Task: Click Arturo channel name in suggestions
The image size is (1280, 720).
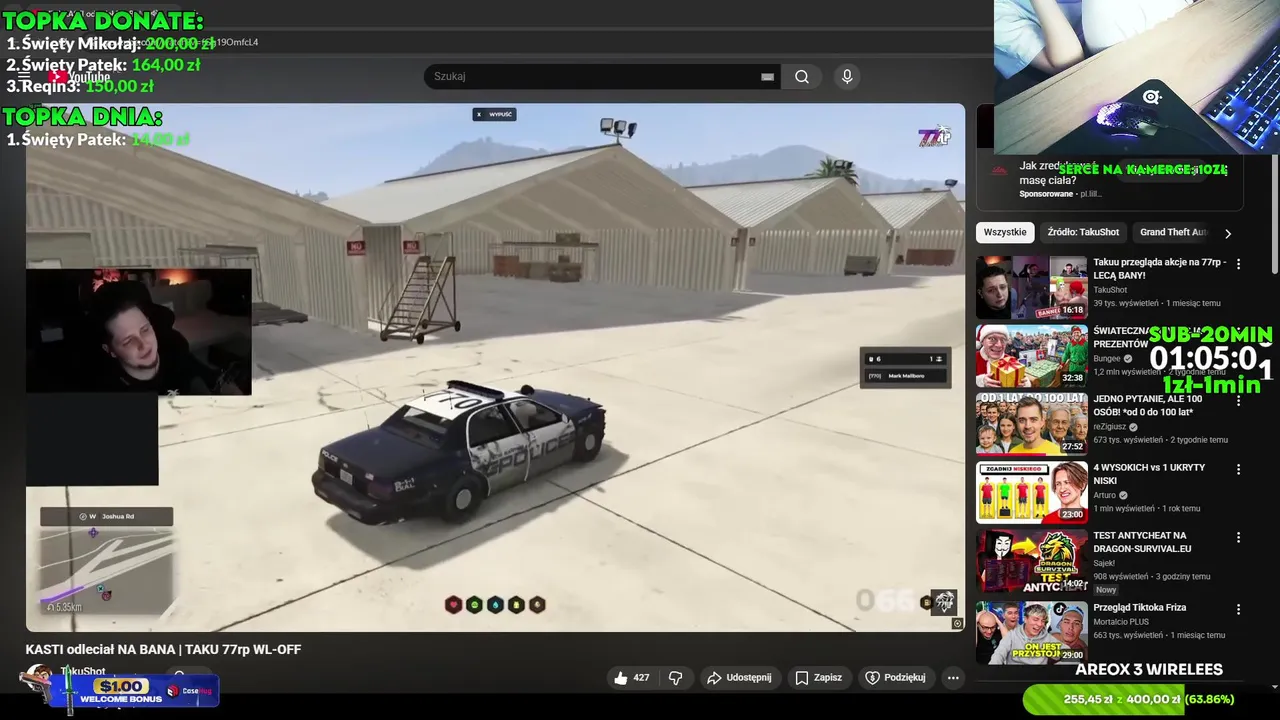Action: pos(1106,495)
